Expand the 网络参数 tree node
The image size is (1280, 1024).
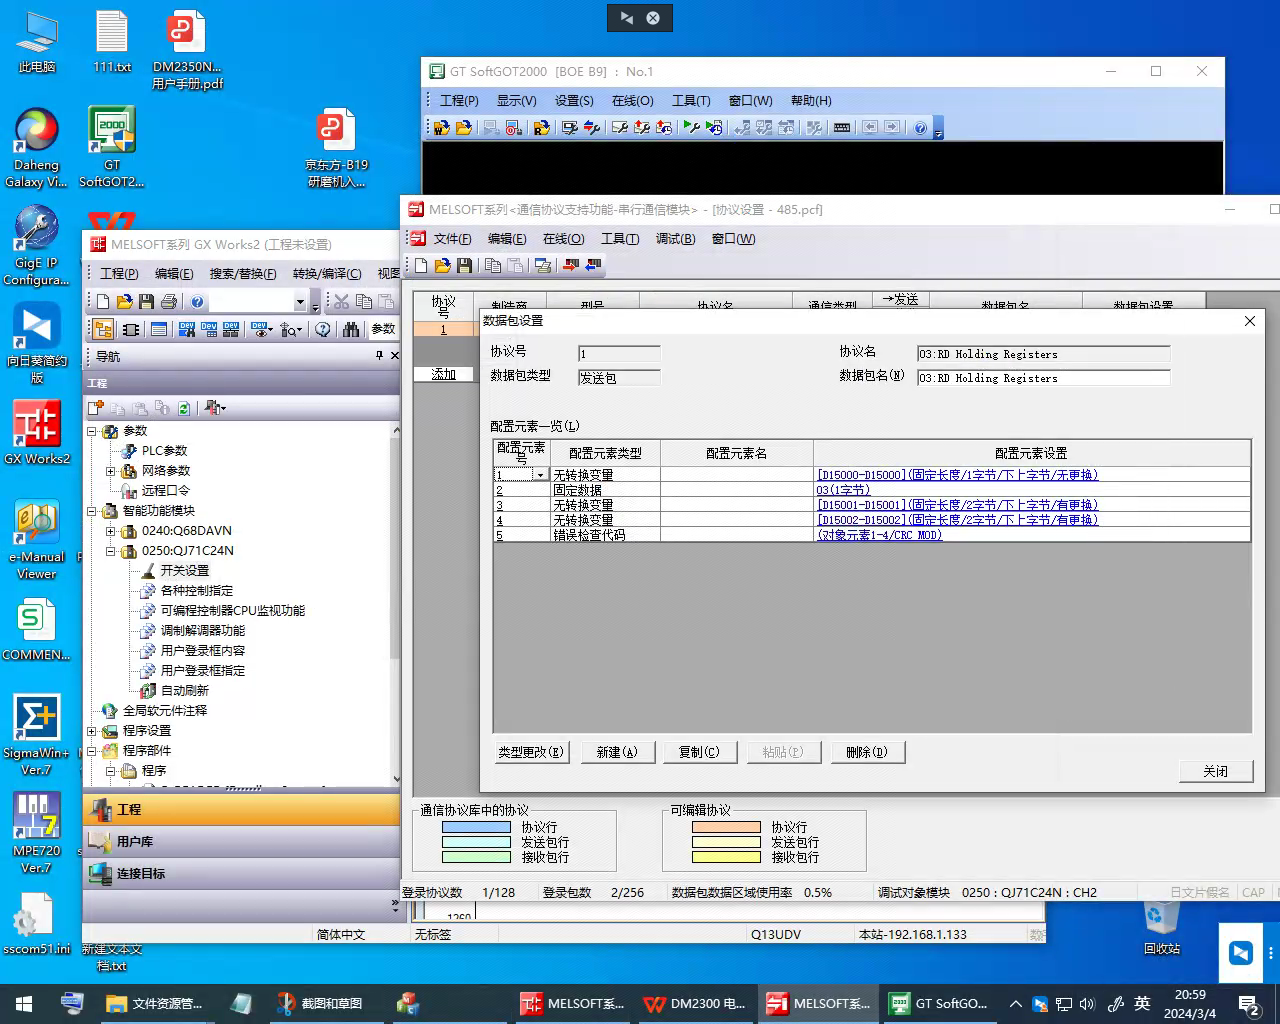click(x=111, y=471)
